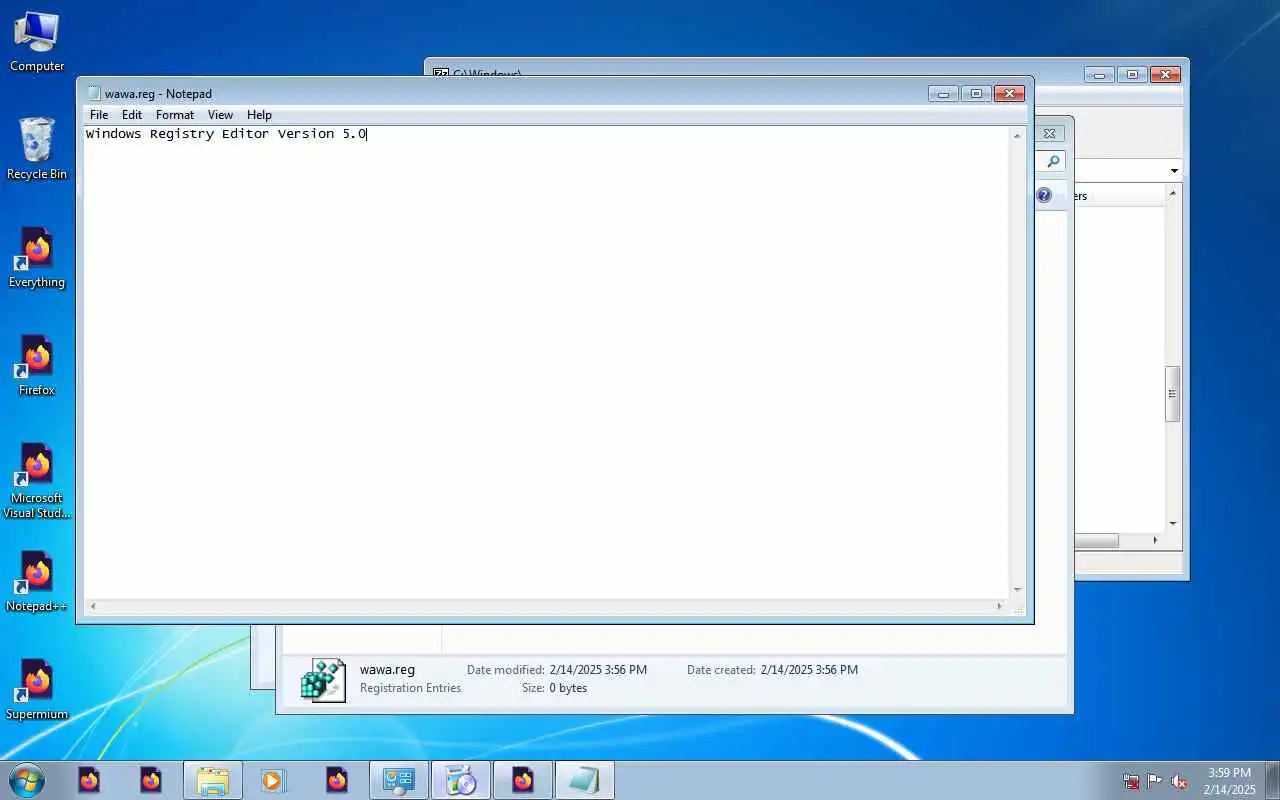Viewport: 1280px width, 800px height.
Task: Select the Microsoft Visual Studio desktop shortcut
Action: click(37, 482)
